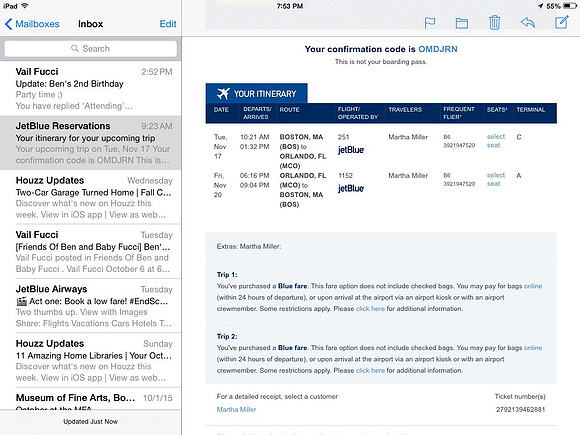Tap the jetBlue logo for flight 1152
Image resolution: width=580 pixels, height=435 pixels.
coord(351,188)
